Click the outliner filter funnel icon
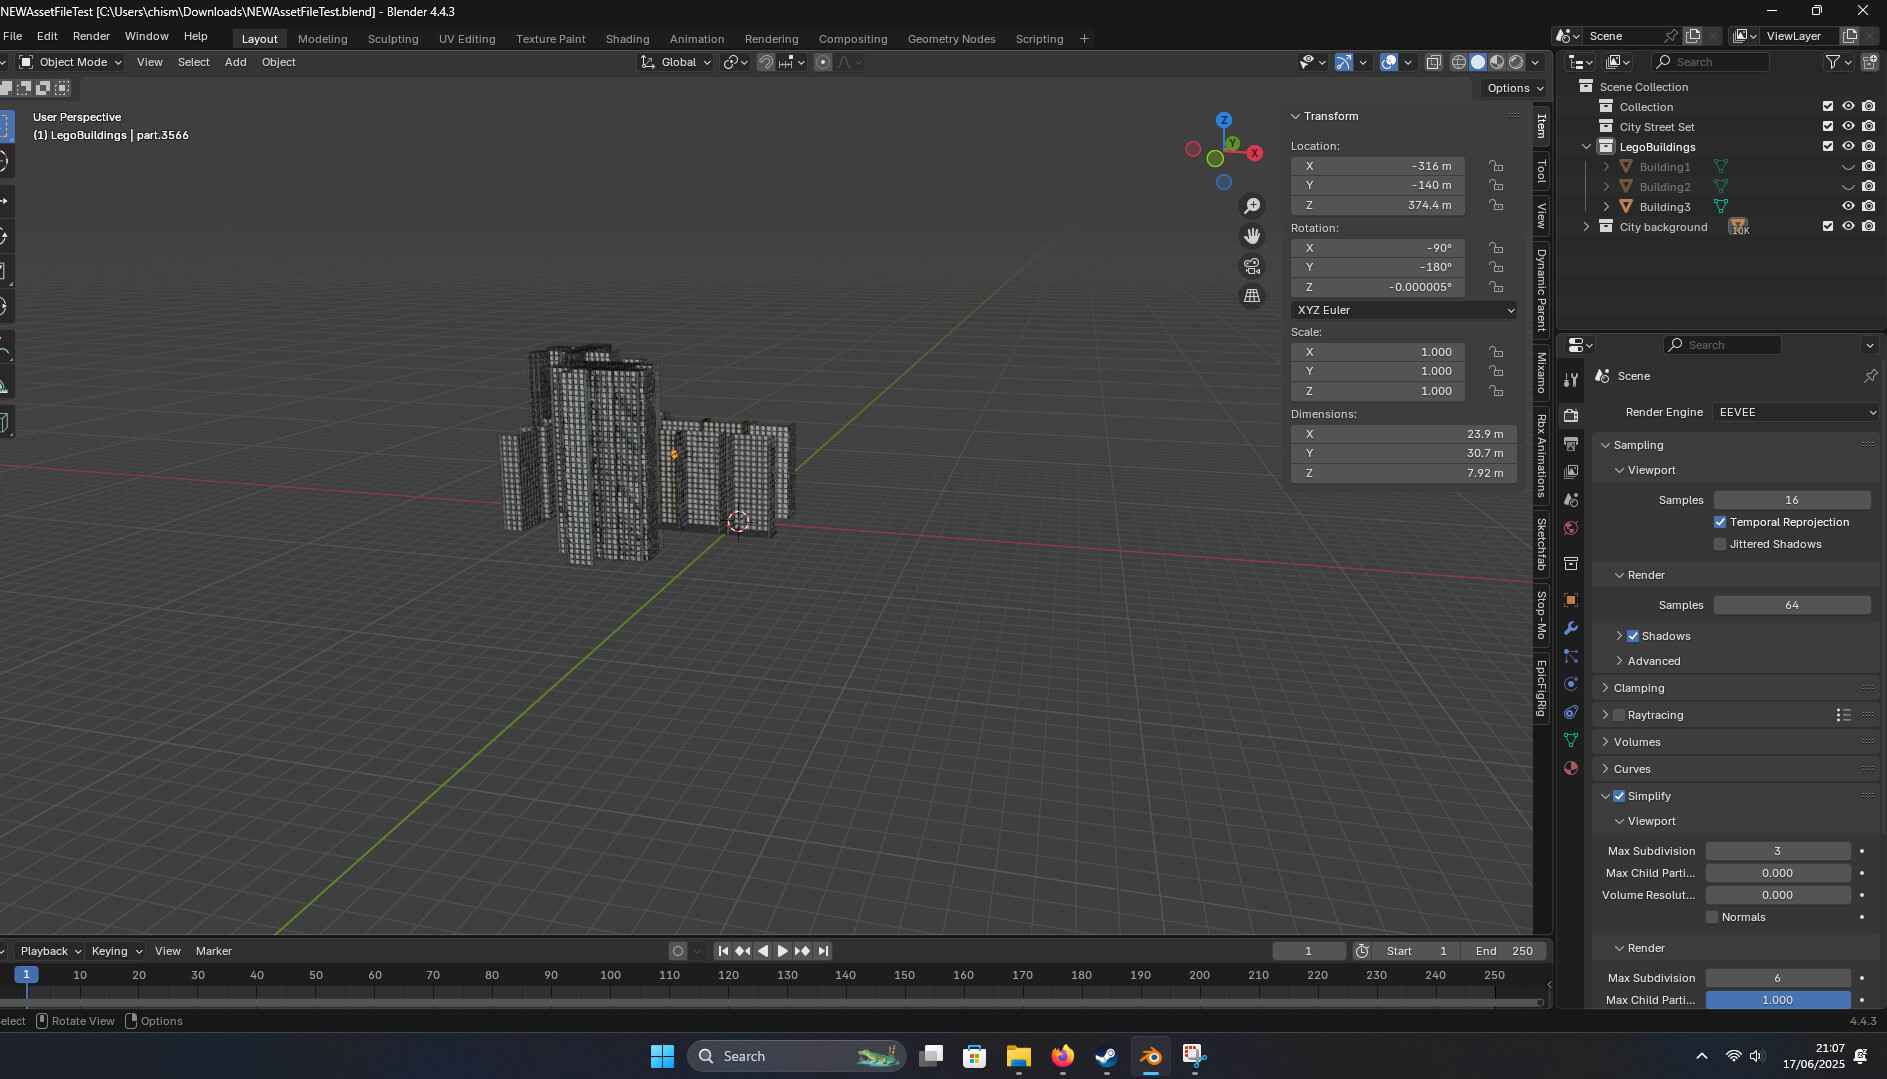Screen dimensions: 1887x1079 pos(1832,62)
